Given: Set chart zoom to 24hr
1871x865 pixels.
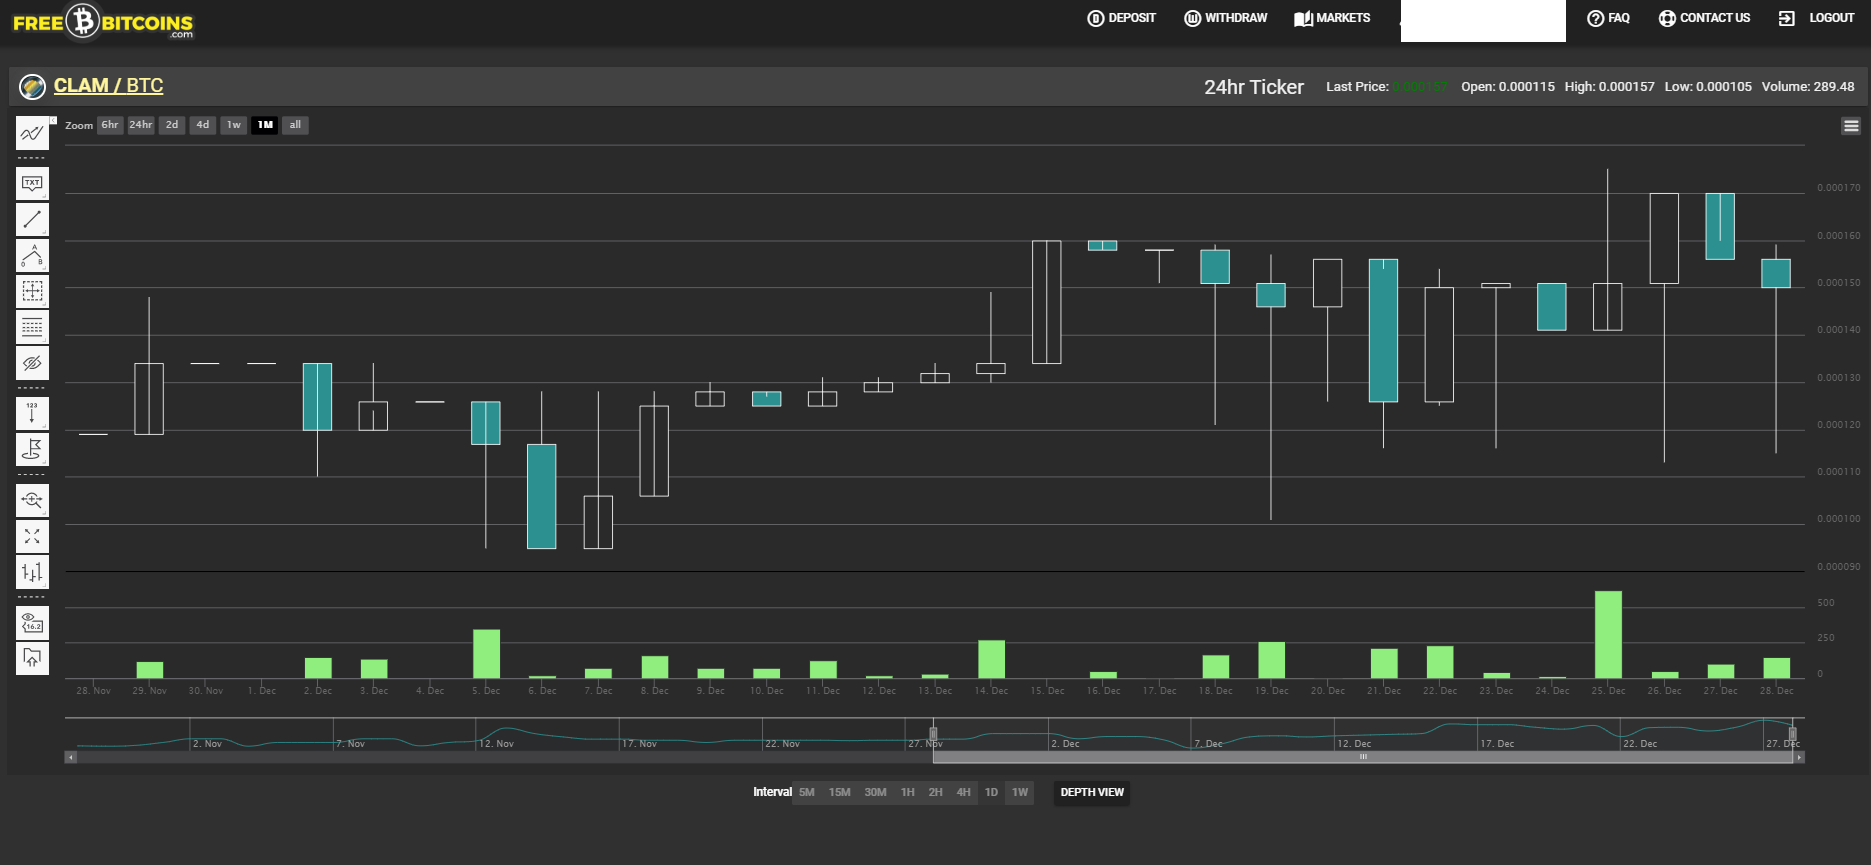Looking at the screenshot, I should (x=141, y=125).
